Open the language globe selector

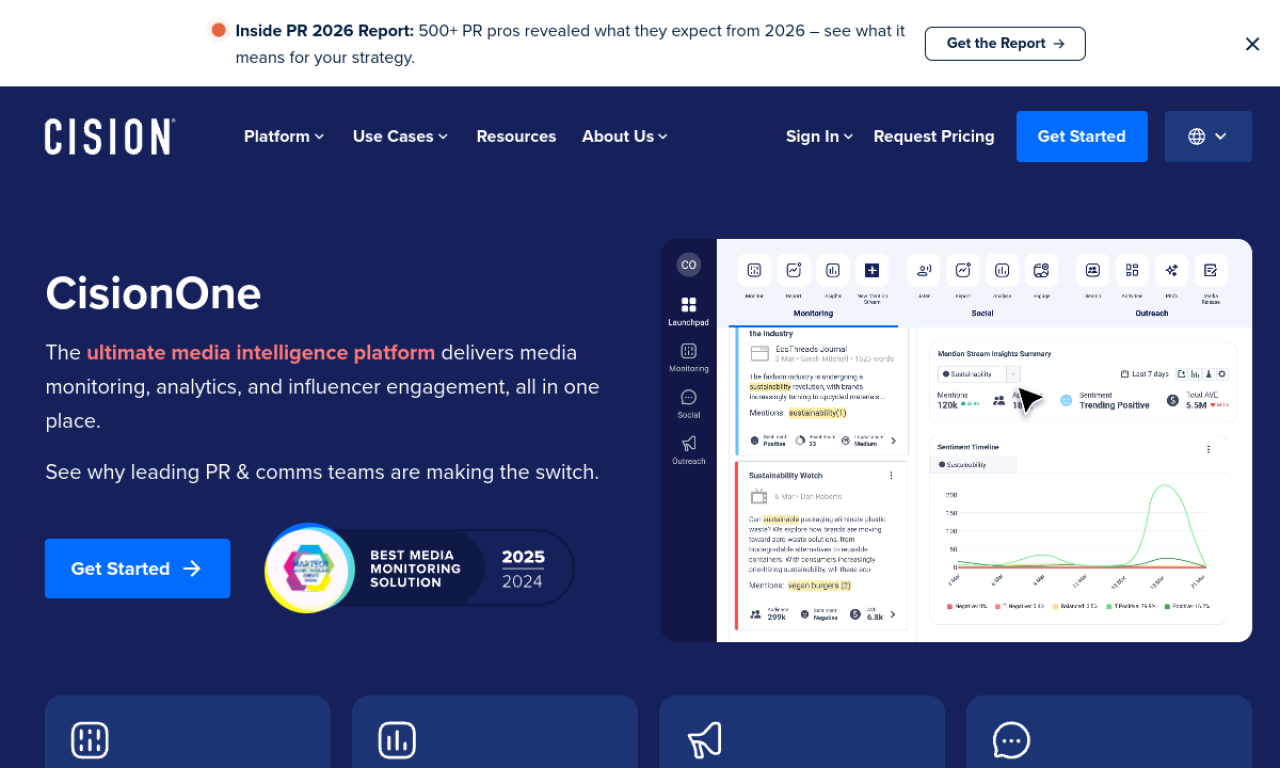[1208, 136]
